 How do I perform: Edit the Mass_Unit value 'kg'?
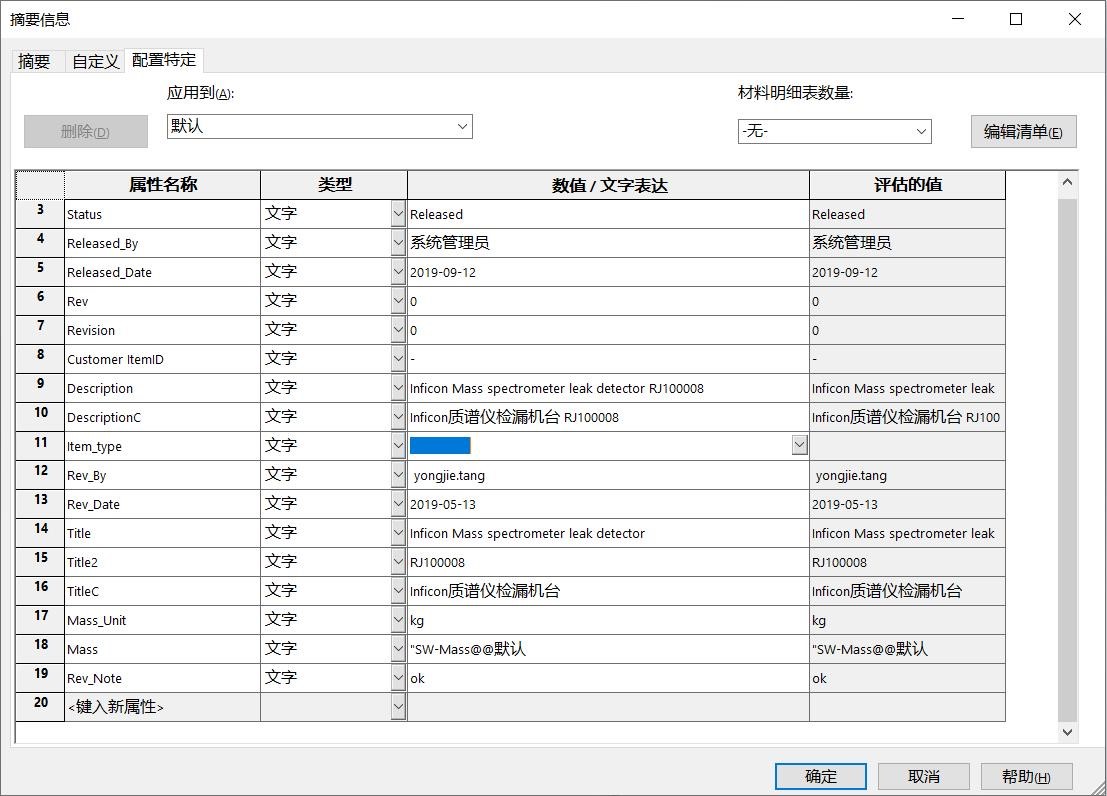point(608,619)
